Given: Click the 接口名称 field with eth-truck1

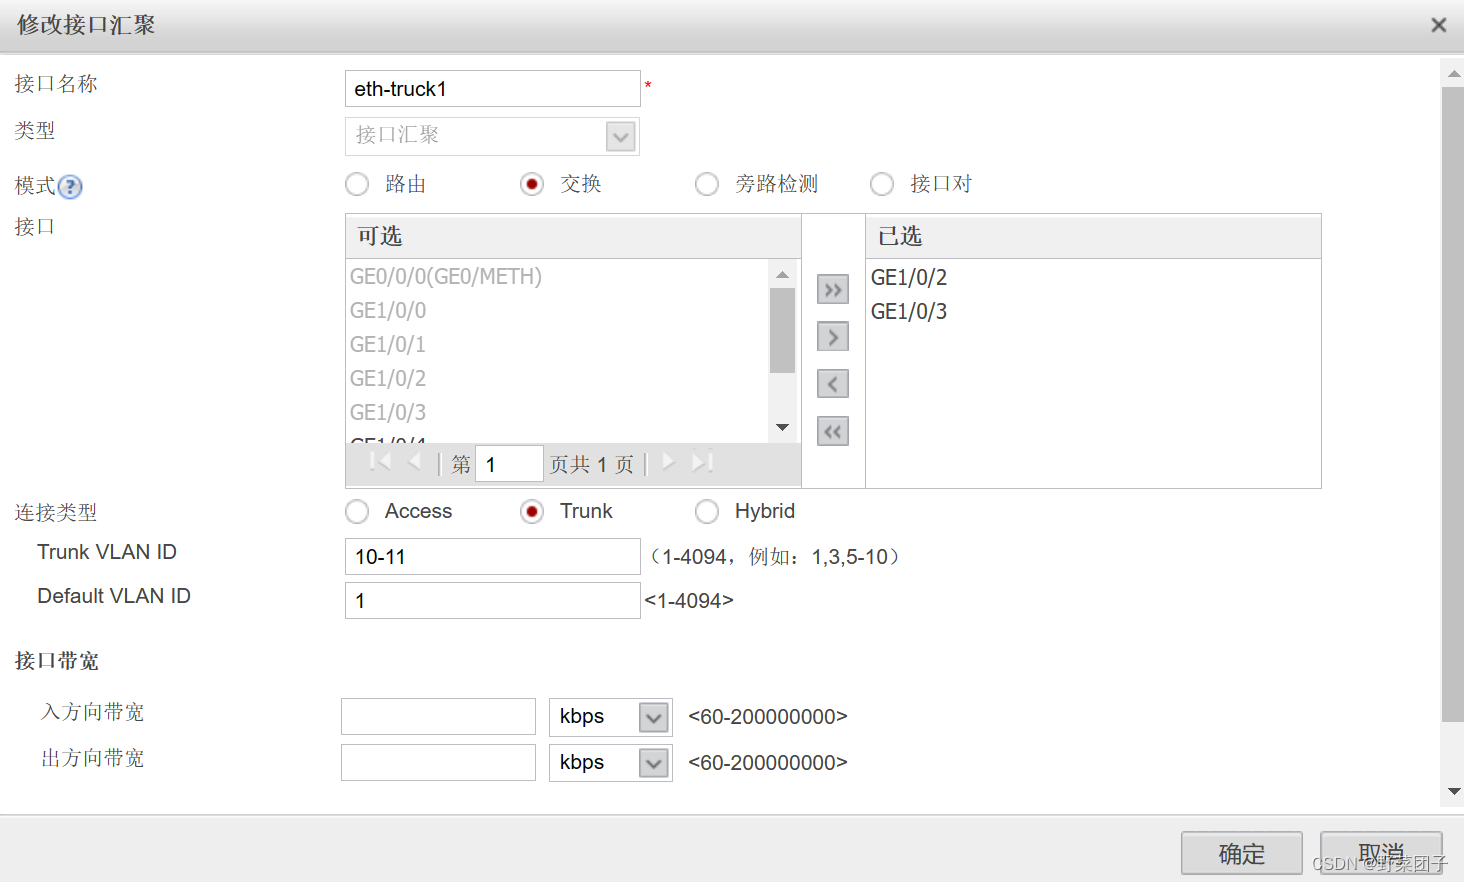Looking at the screenshot, I should click(493, 89).
